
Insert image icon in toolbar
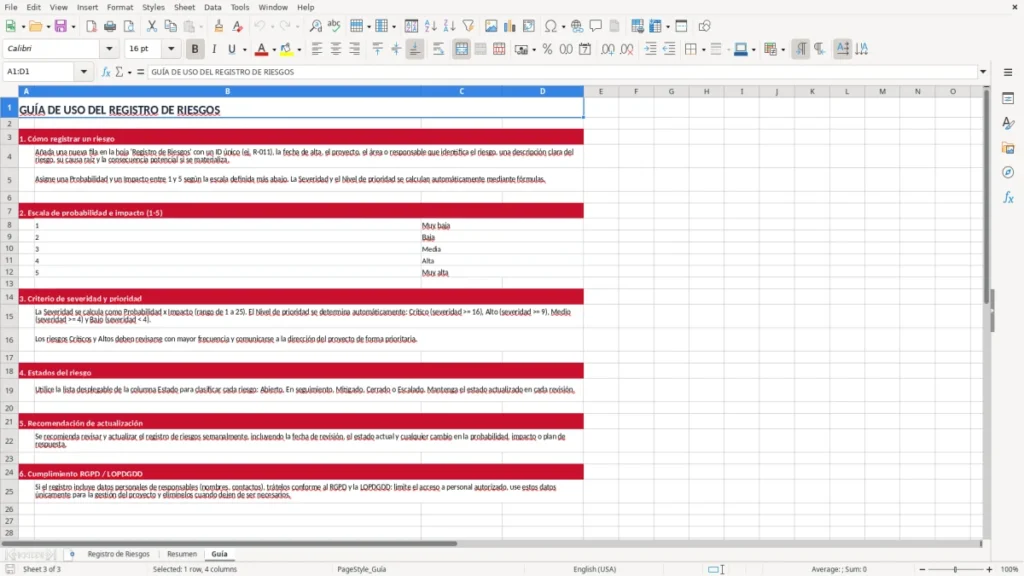491,26
